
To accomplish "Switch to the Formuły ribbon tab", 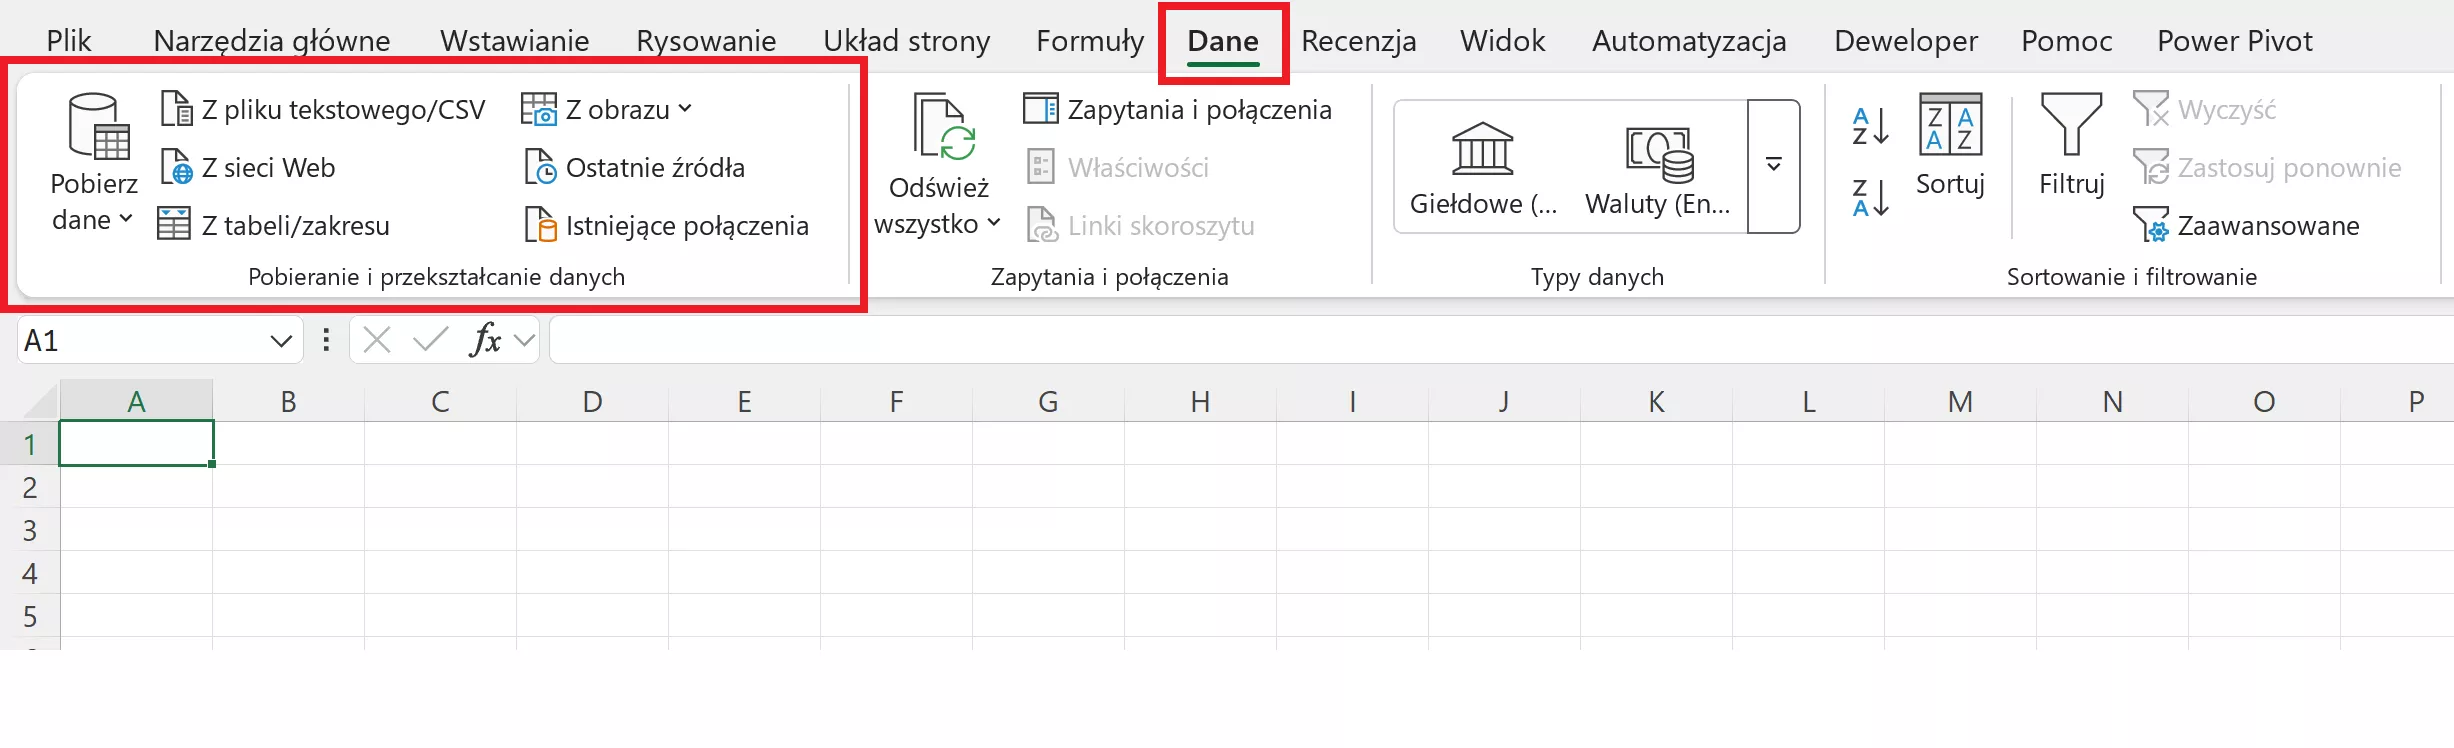I will pyautogui.click(x=1089, y=41).
